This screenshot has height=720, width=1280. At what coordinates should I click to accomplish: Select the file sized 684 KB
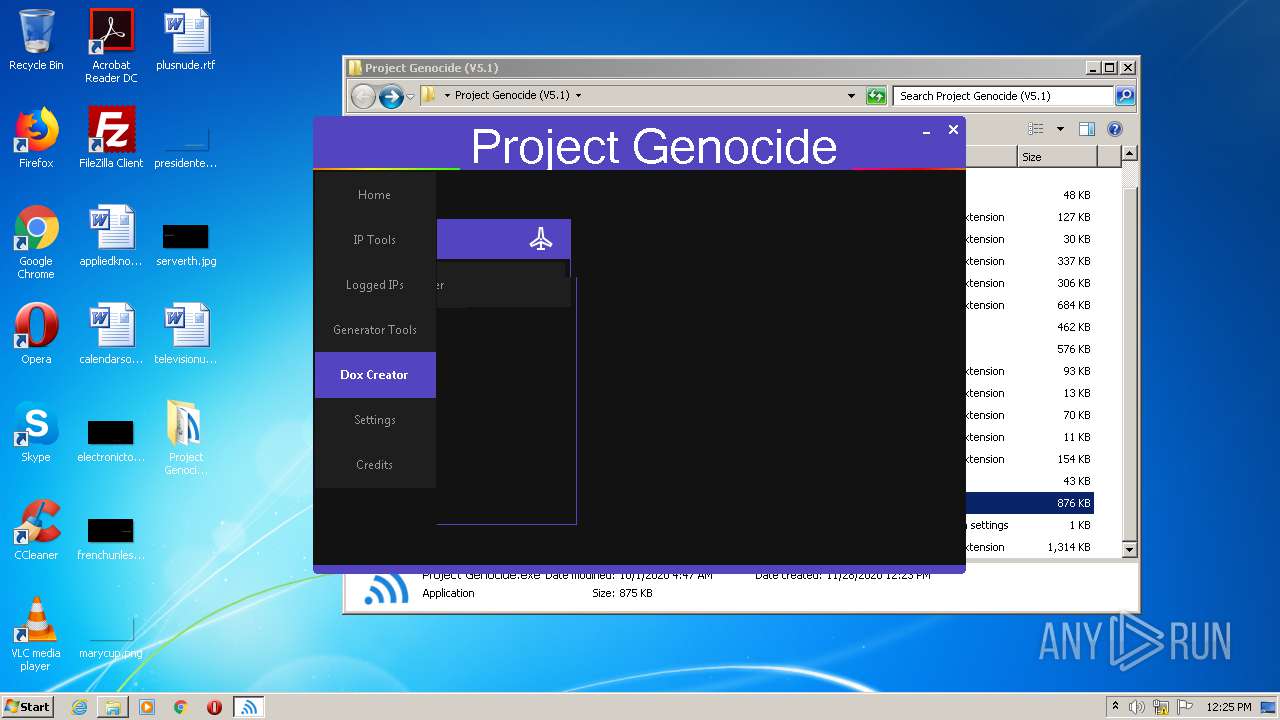point(1029,305)
